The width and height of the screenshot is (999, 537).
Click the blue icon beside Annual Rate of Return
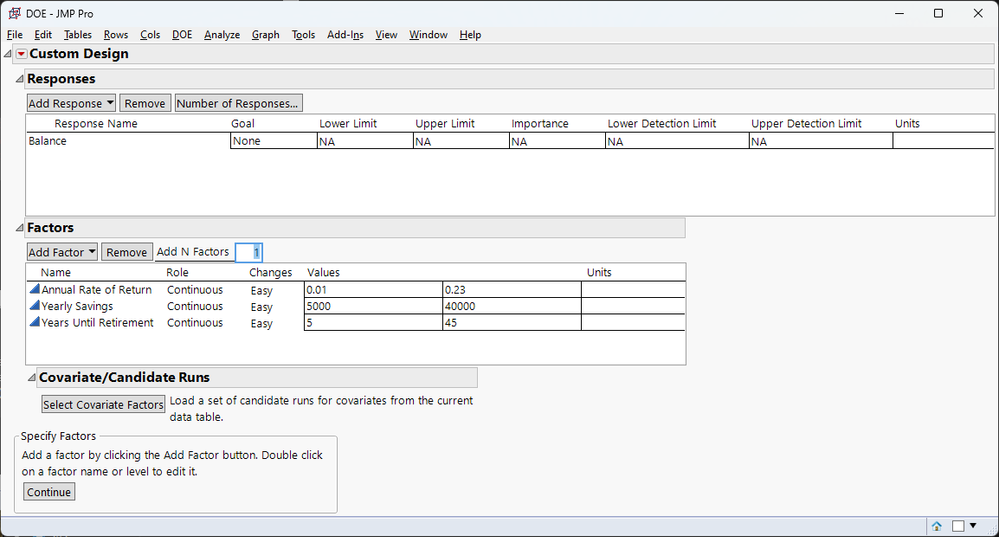[x=34, y=290]
